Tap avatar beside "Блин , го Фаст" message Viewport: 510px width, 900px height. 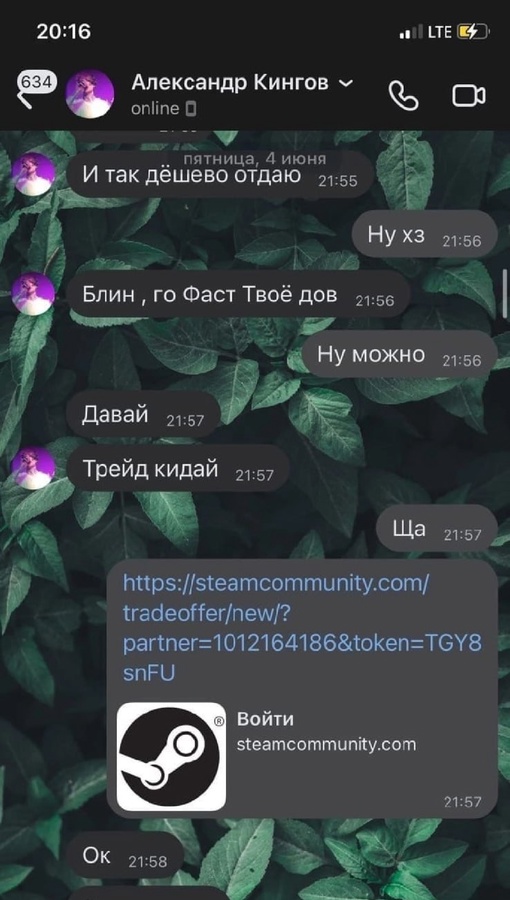click(x=33, y=293)
